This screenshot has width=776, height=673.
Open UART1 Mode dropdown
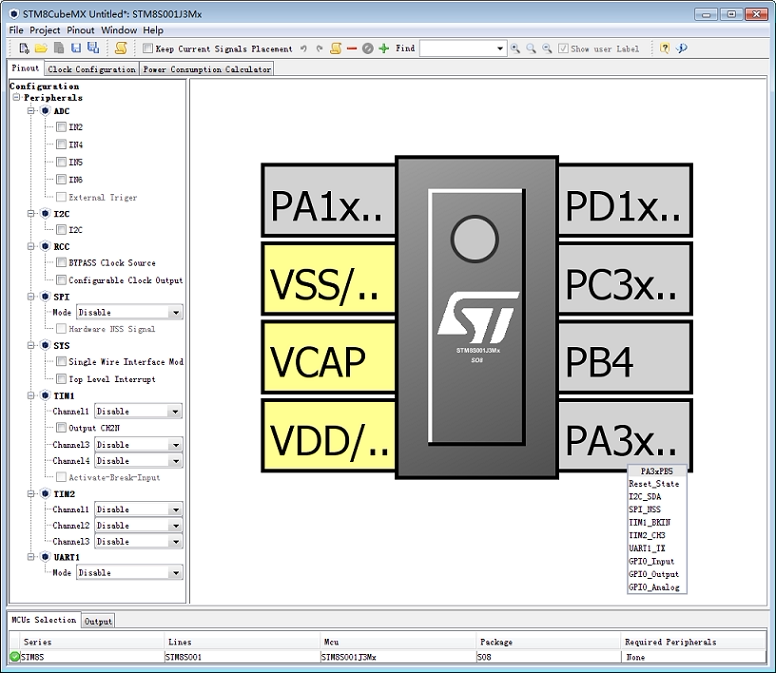(x=130, y=573)
